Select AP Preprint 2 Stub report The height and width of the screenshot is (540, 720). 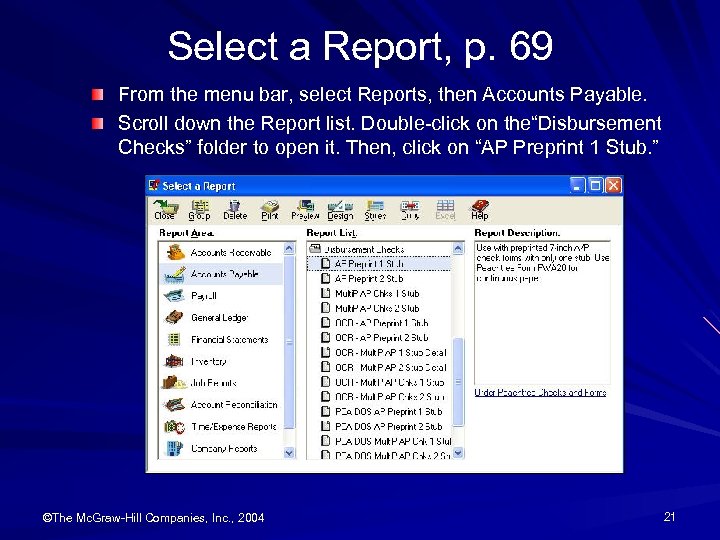click(x=362, y=279)
